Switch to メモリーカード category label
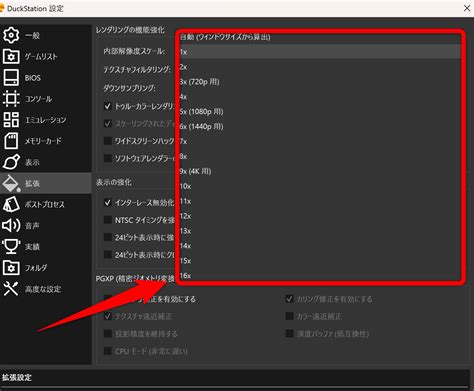 [x=43, y=141]
